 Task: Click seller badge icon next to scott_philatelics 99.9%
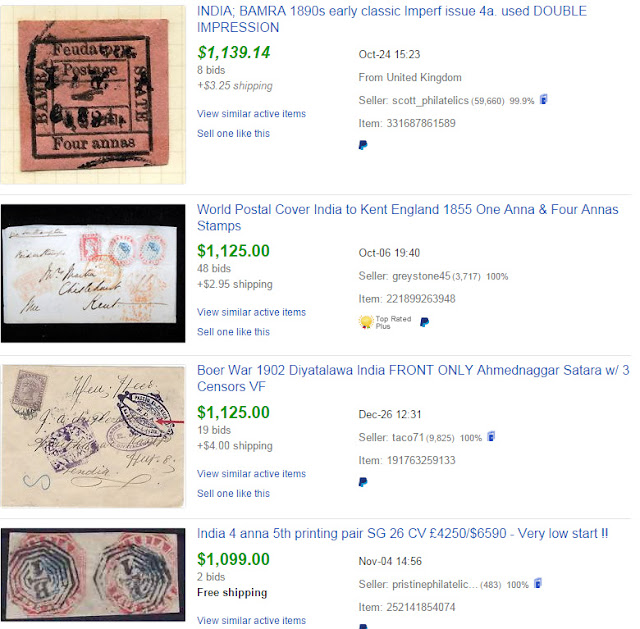[543, 99]
